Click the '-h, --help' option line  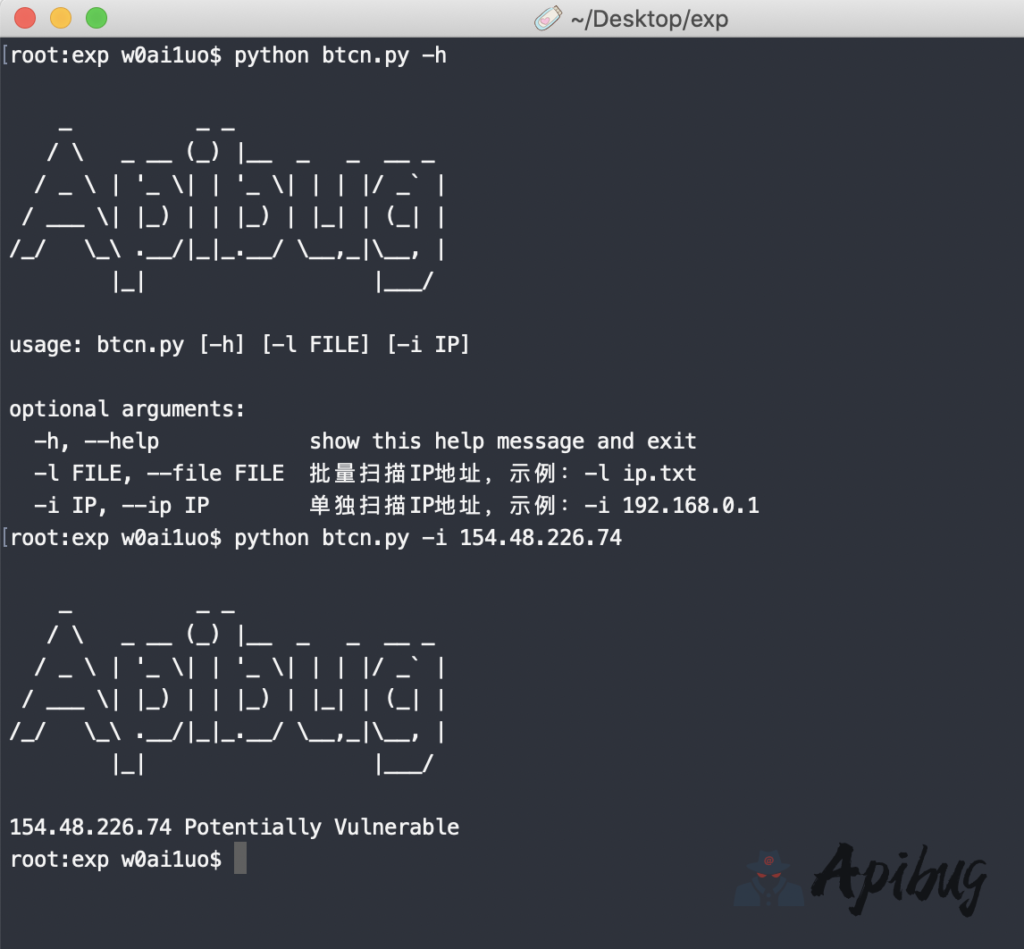click(96, 441)
